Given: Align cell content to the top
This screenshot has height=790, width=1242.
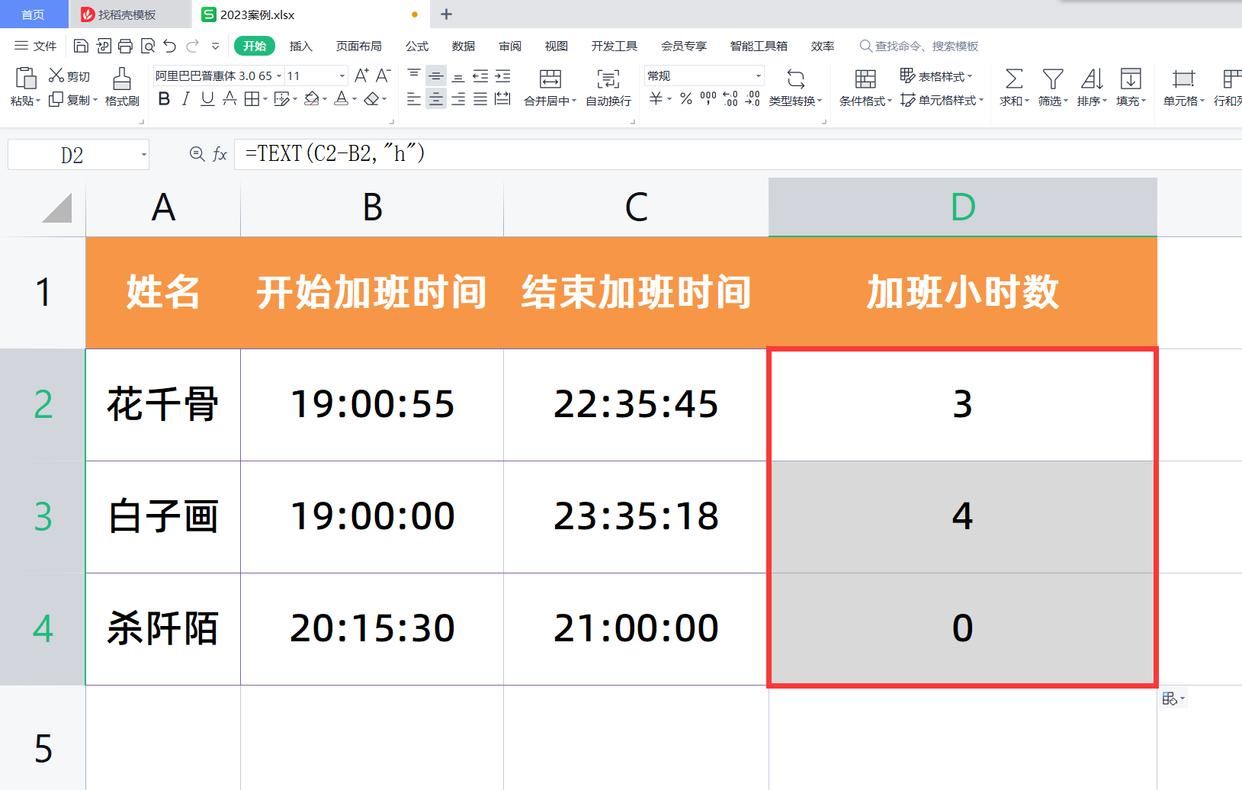Looking at the screenshot, I should coord(414,75).
